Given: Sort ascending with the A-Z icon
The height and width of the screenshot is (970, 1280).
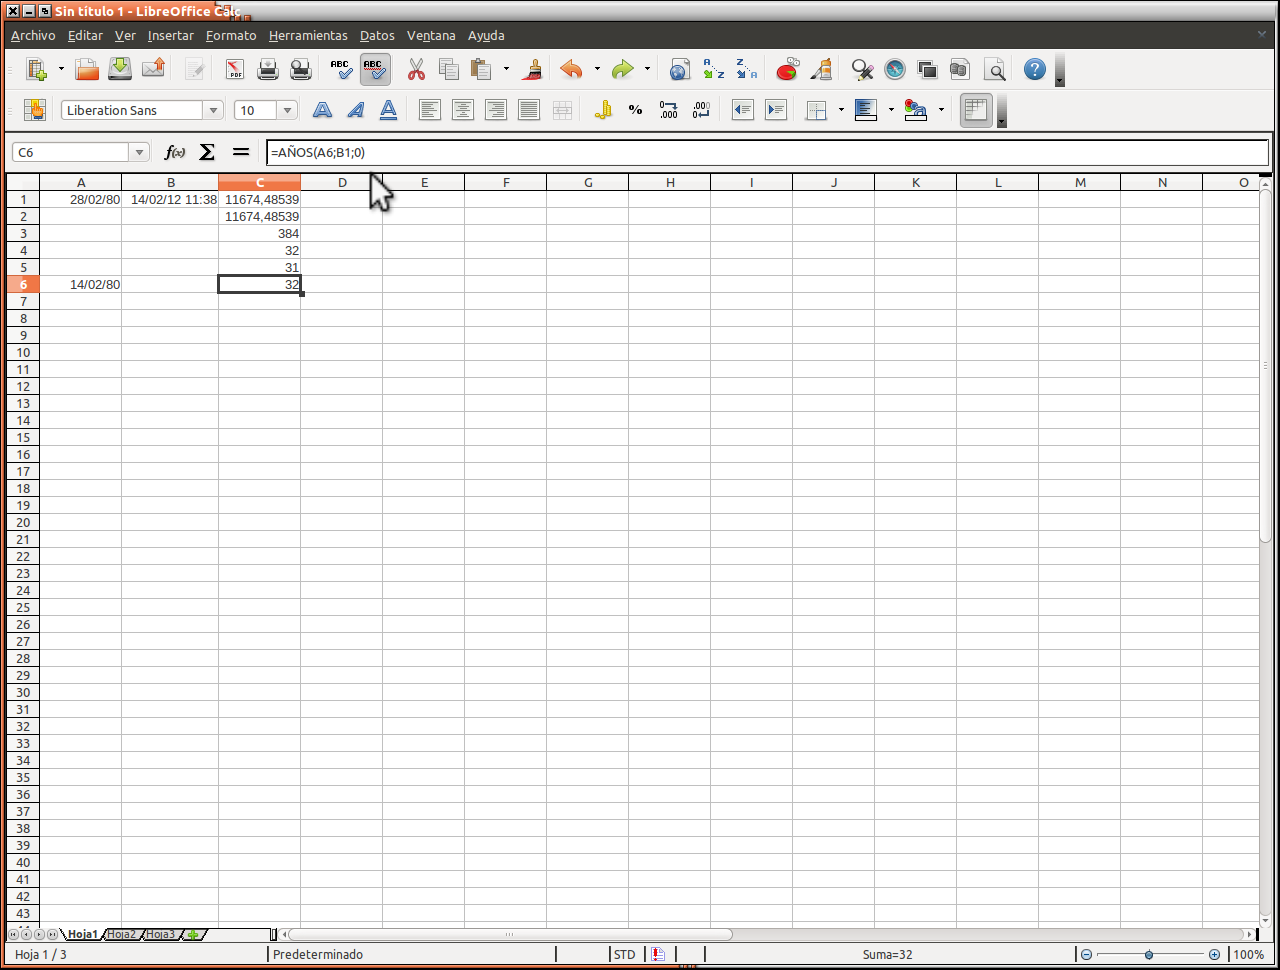Looking at the screenshot, I should click(x=713, y=69).
